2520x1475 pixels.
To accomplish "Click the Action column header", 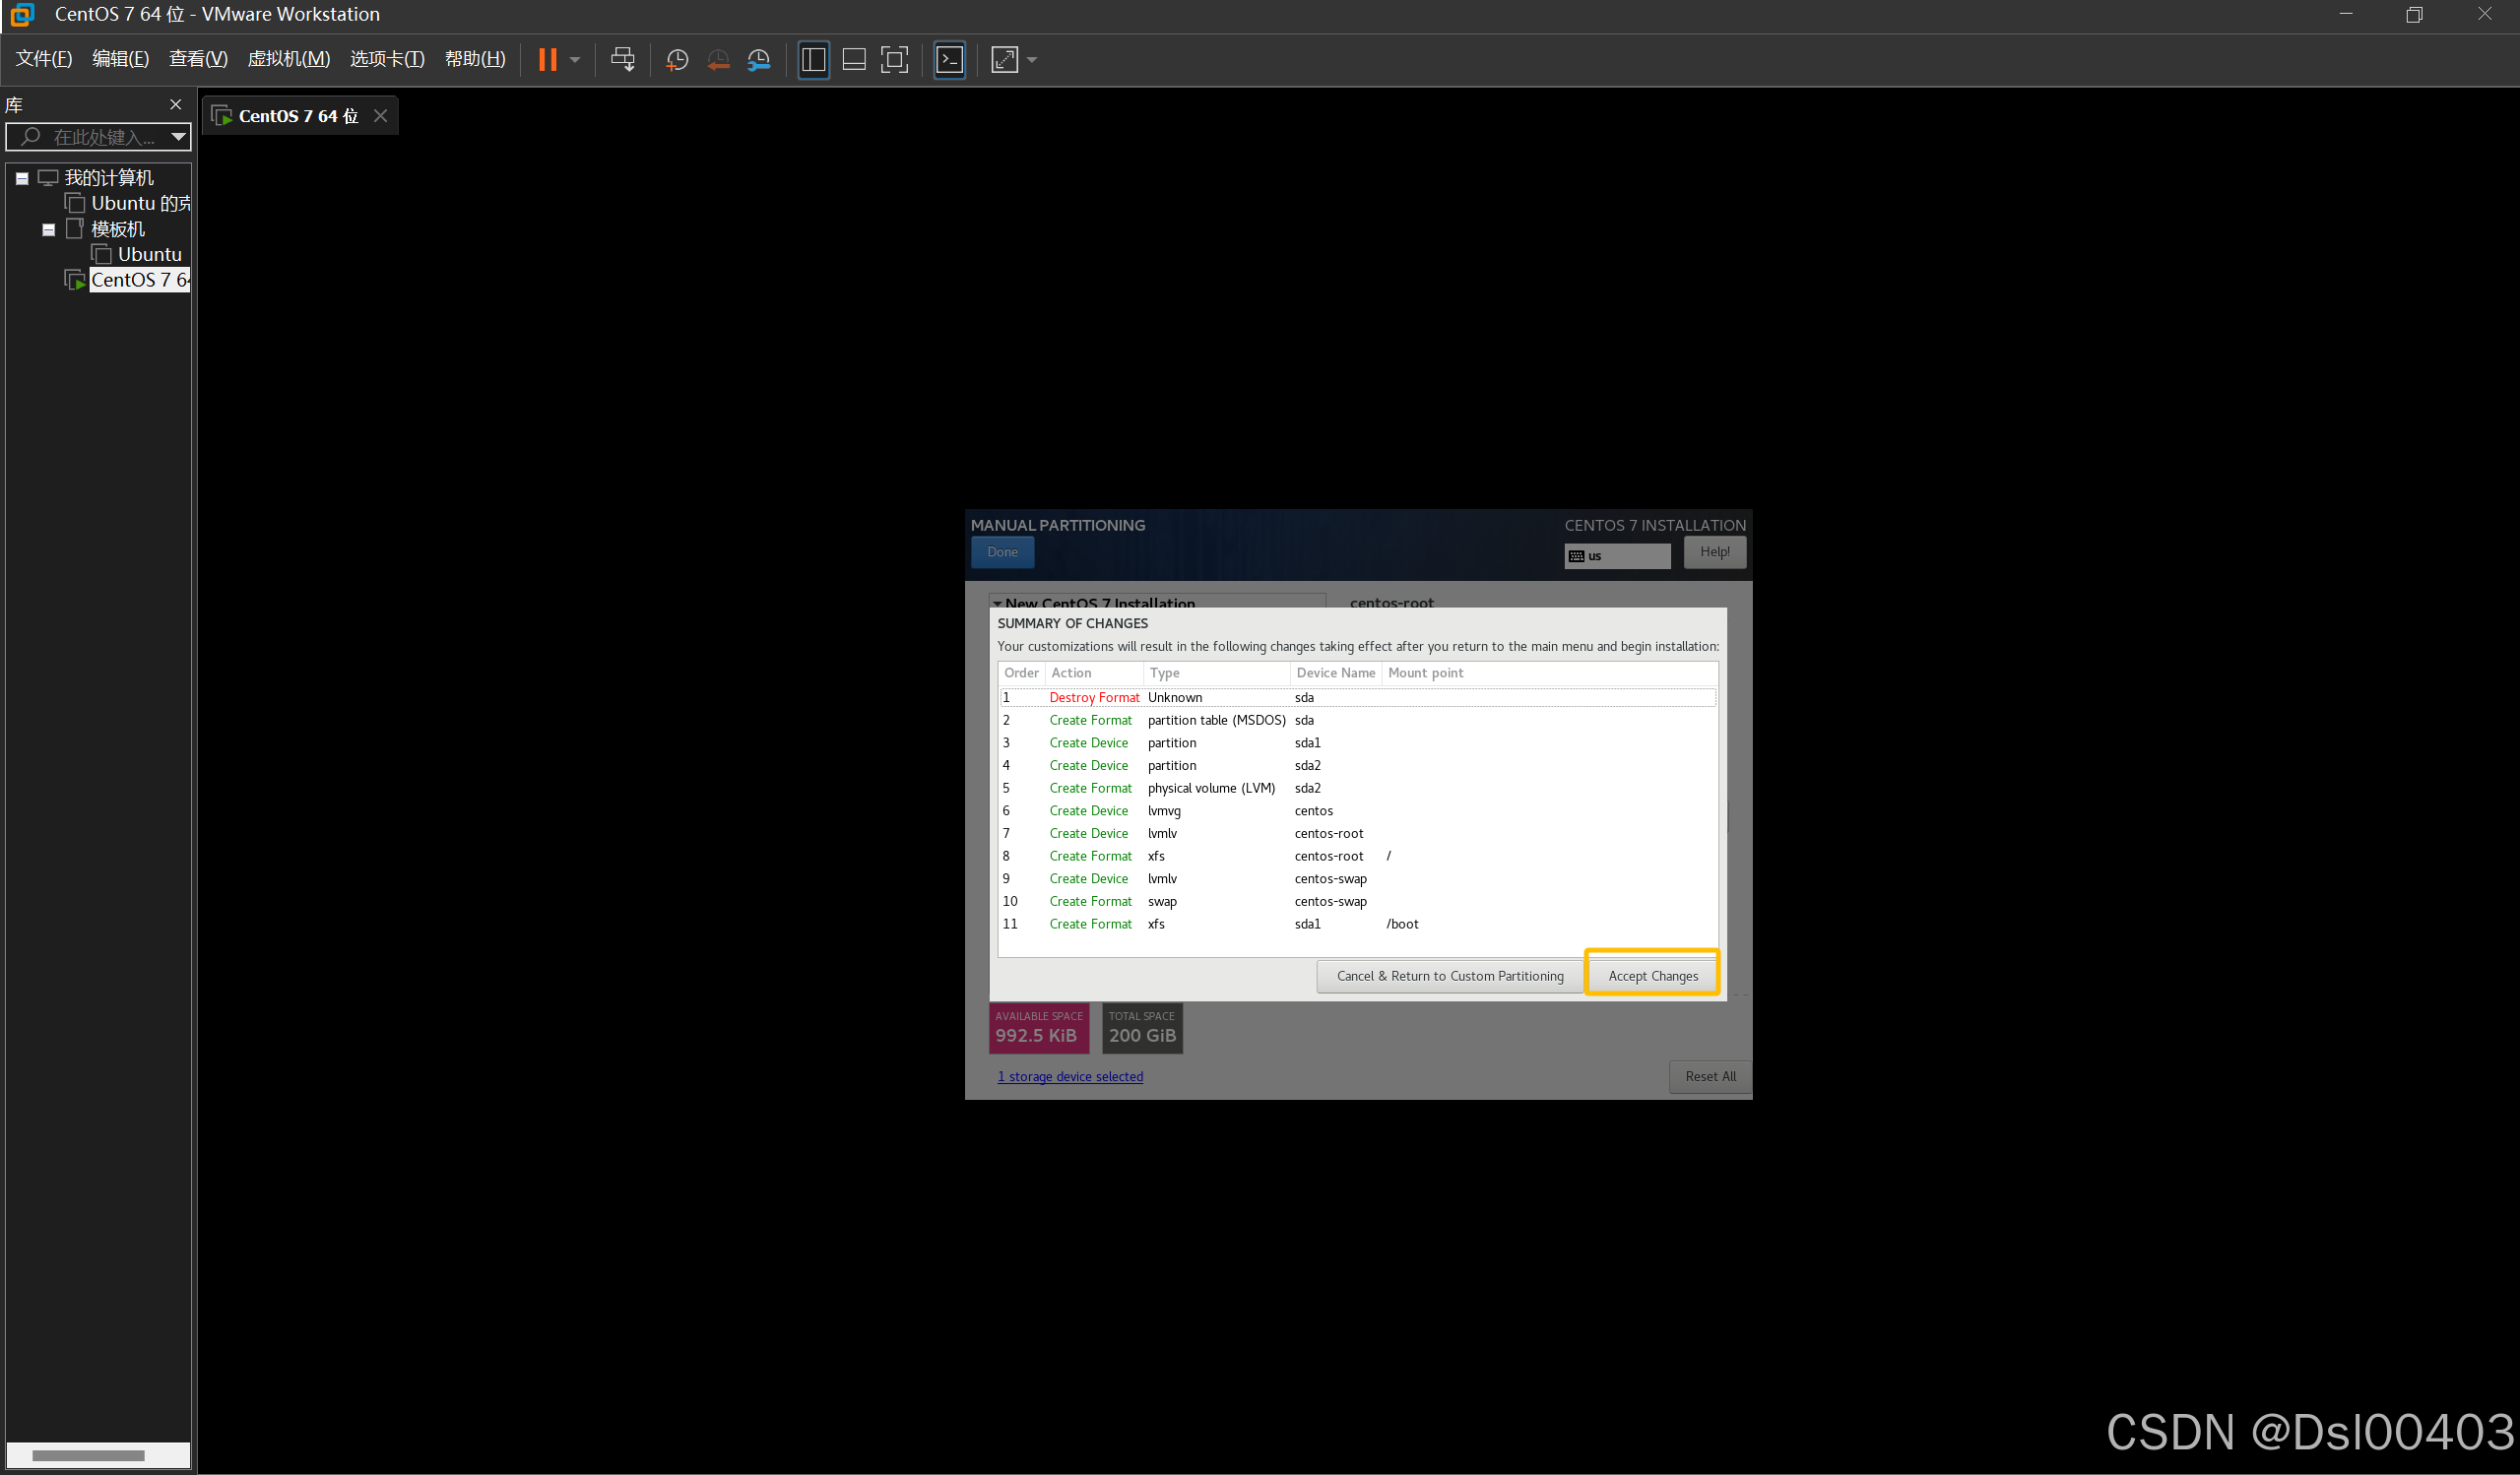I will point(1093,673).
